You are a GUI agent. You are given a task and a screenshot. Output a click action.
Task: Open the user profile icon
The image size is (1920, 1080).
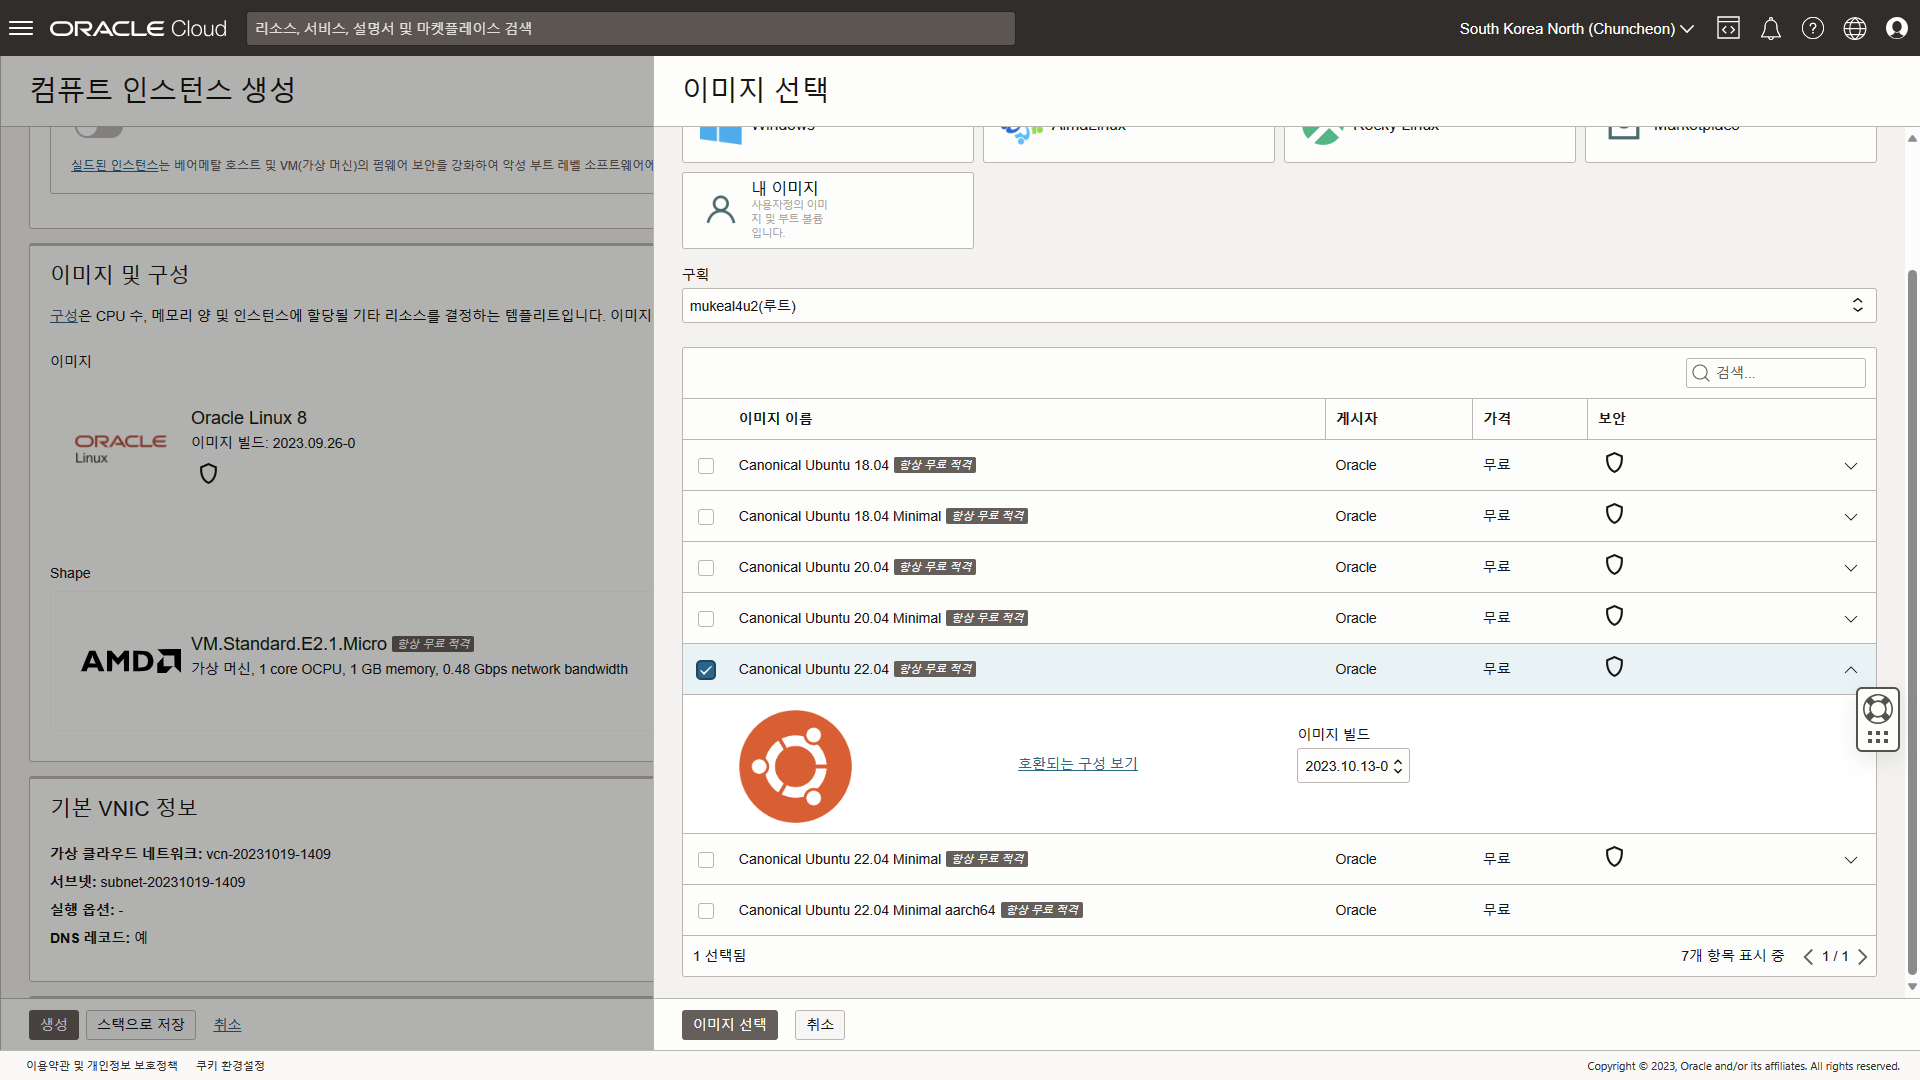[x=1896, y=28]
